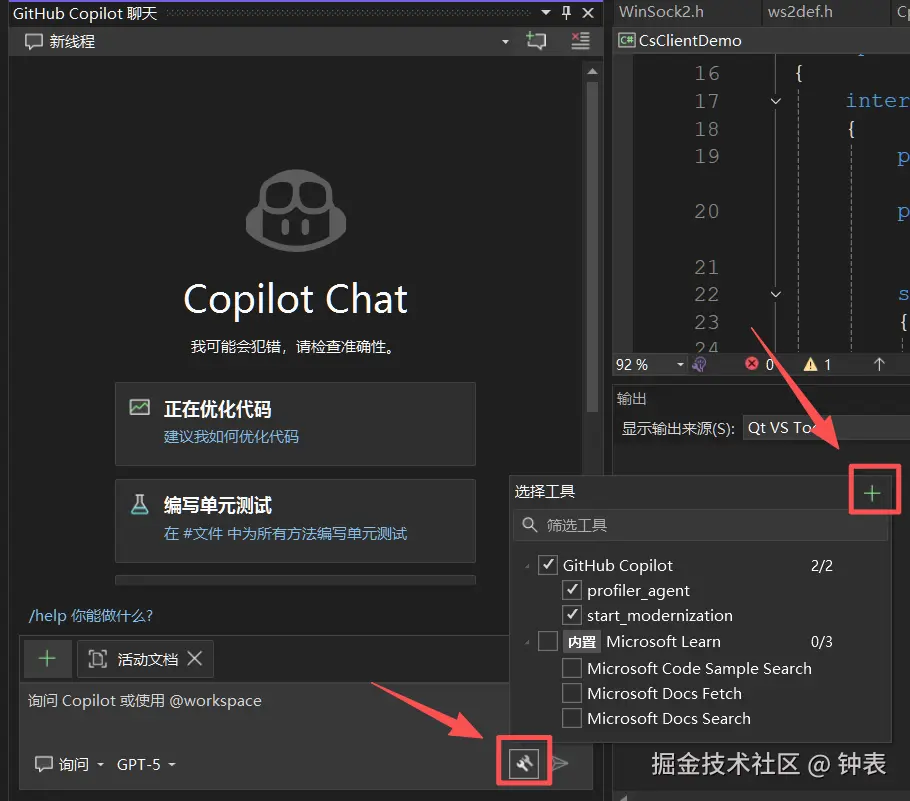Click the error count icon in editor status

pos(752,364)
